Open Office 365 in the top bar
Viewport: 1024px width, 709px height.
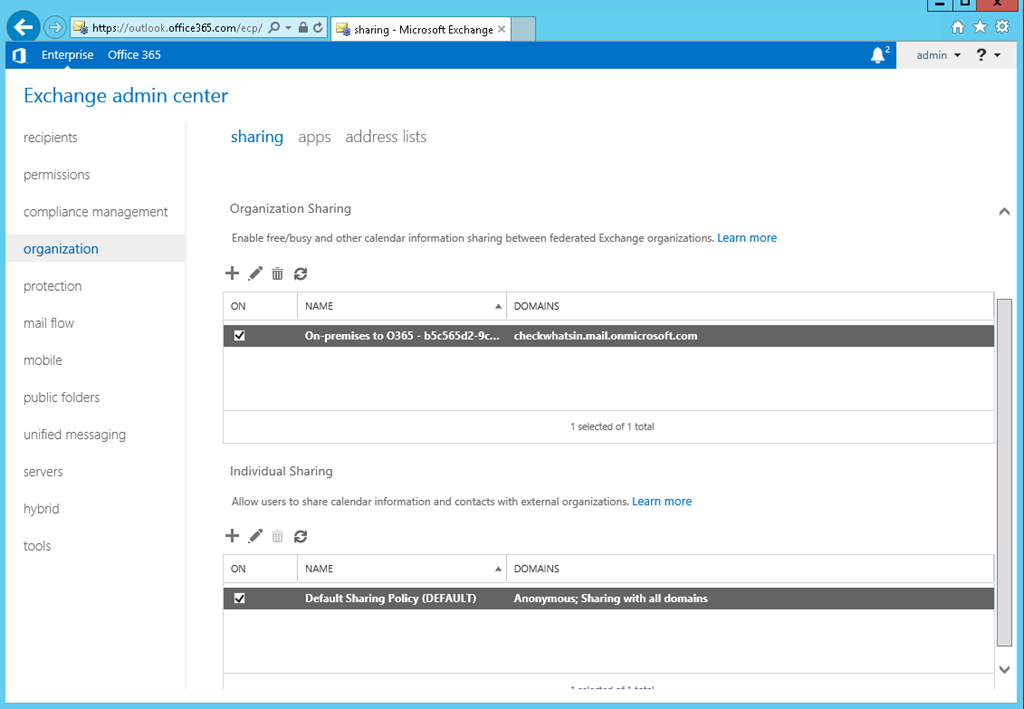pos(134,55)
